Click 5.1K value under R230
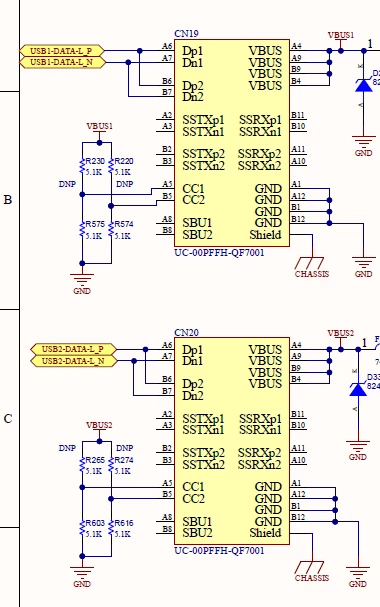This screenshot has height=607, width=380. [x=94, y=172]
